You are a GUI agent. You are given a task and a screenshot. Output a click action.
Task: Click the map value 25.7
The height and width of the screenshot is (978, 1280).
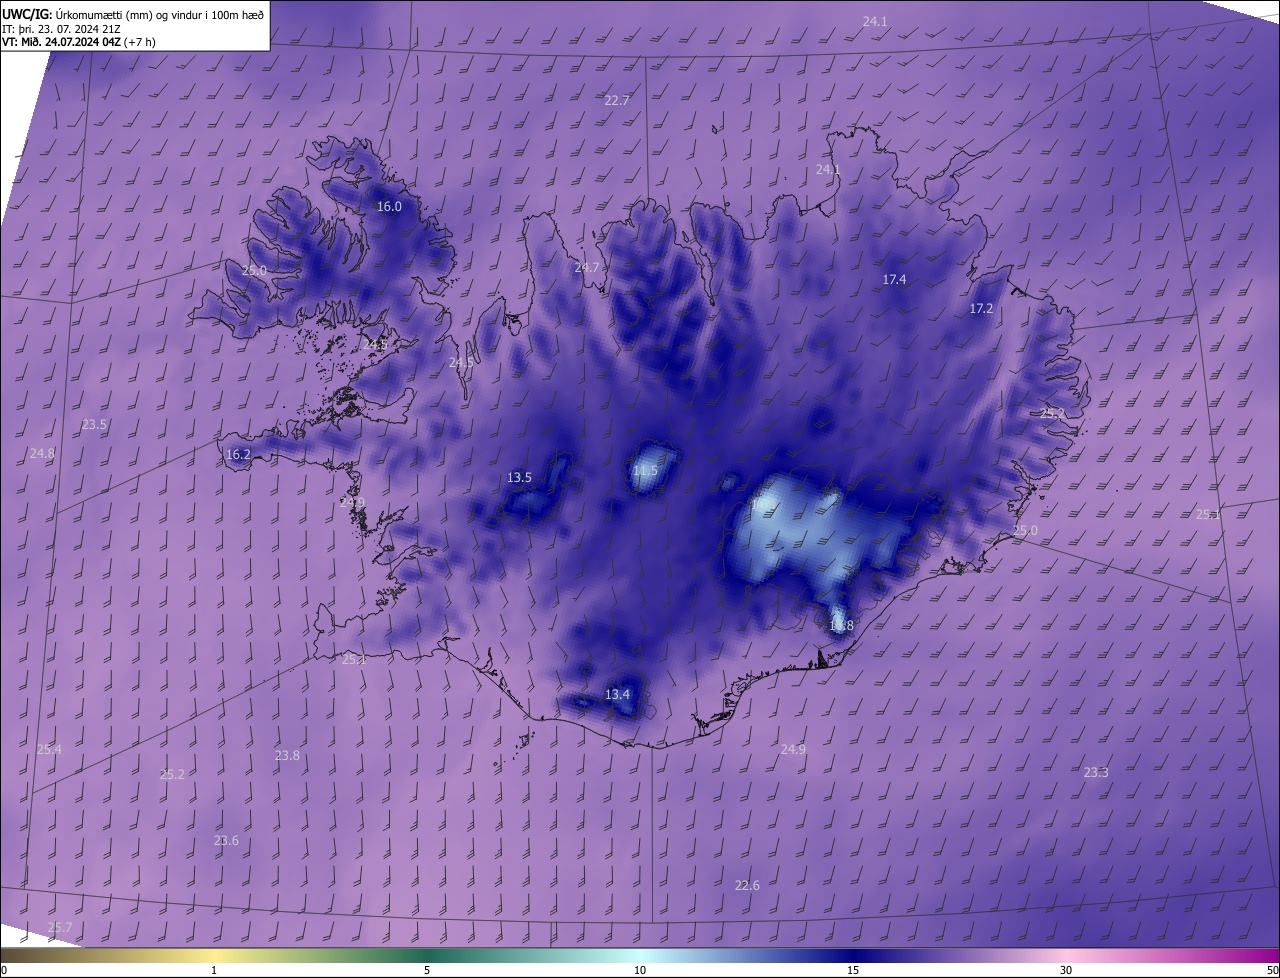coord(60,928)
